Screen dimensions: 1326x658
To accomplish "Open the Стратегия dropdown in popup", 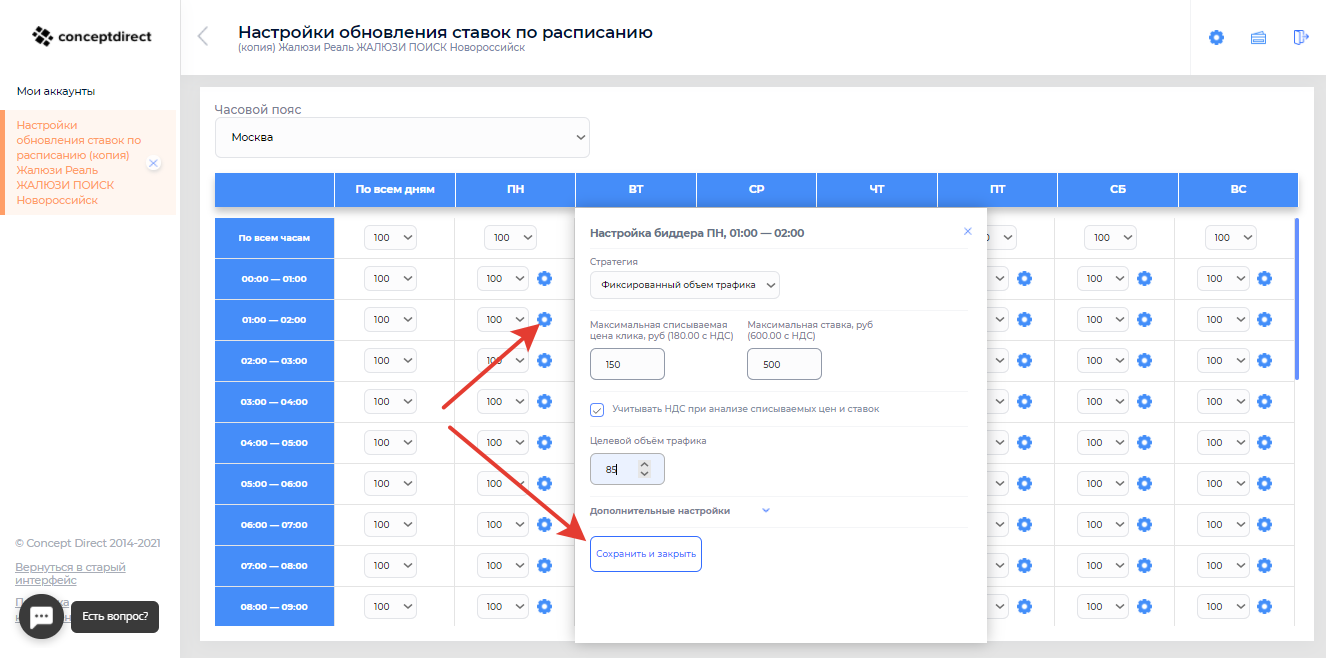I will pos(685,285).
